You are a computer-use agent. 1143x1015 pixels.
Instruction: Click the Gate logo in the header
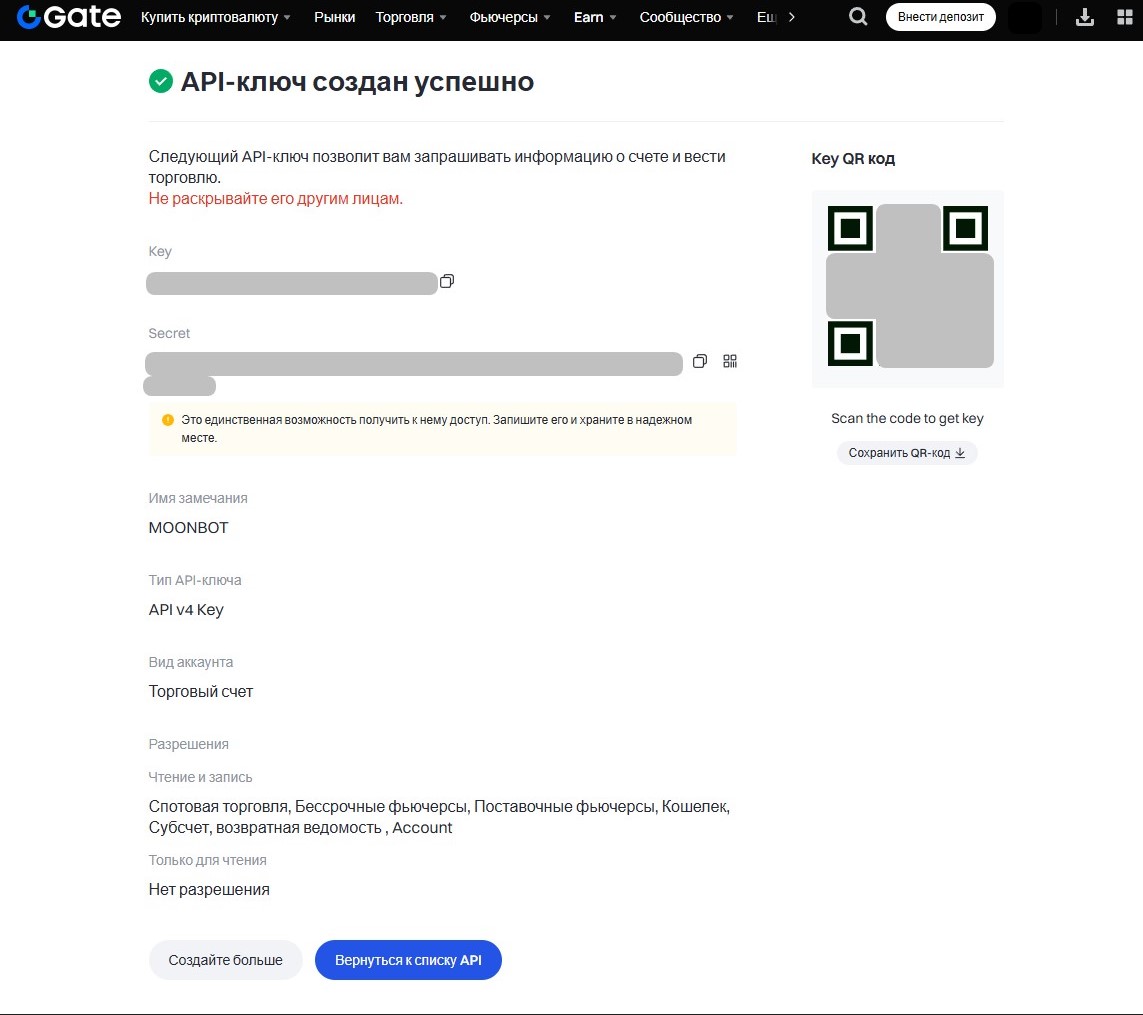[x=68, y=17]
